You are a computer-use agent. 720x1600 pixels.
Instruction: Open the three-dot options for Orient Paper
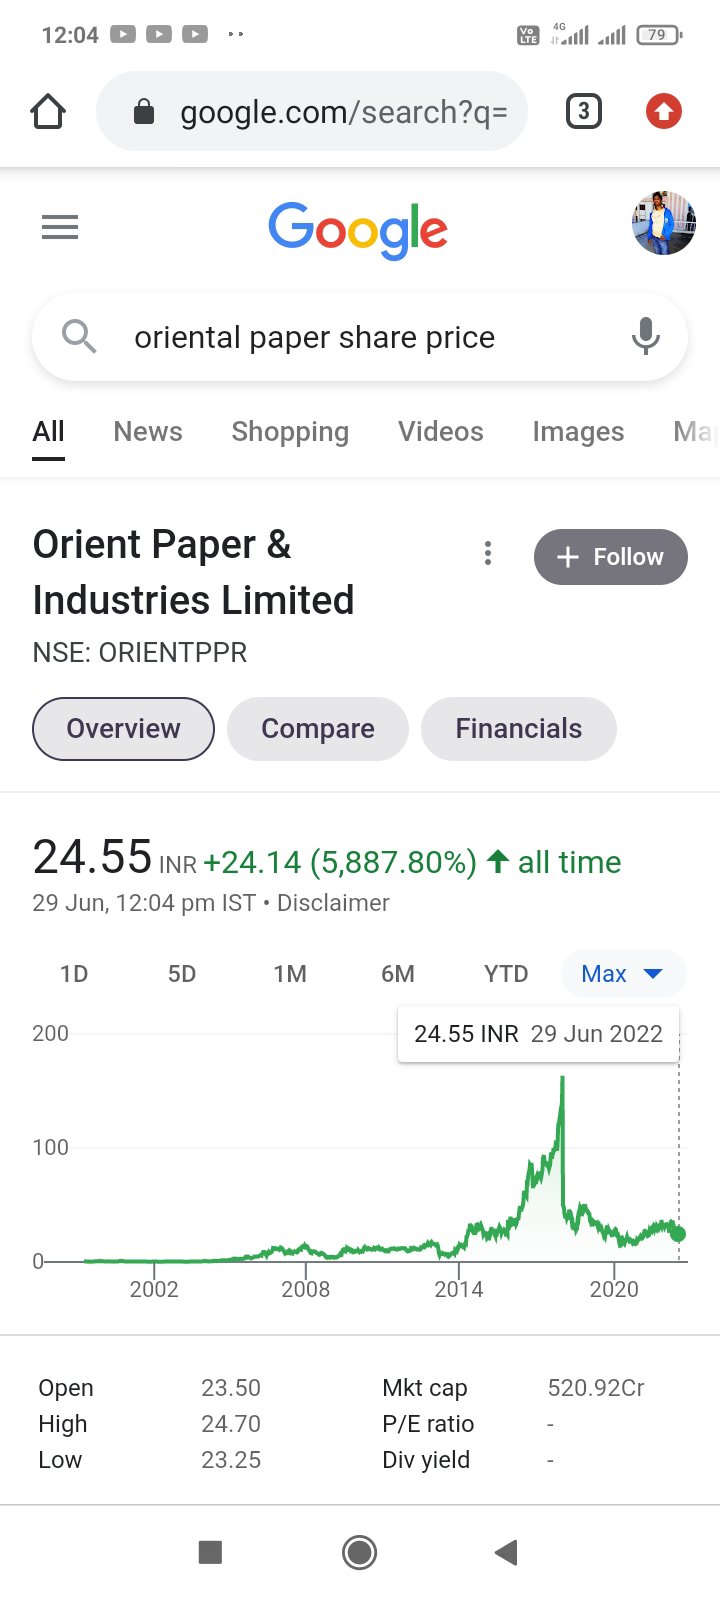(x=488, y=554)
